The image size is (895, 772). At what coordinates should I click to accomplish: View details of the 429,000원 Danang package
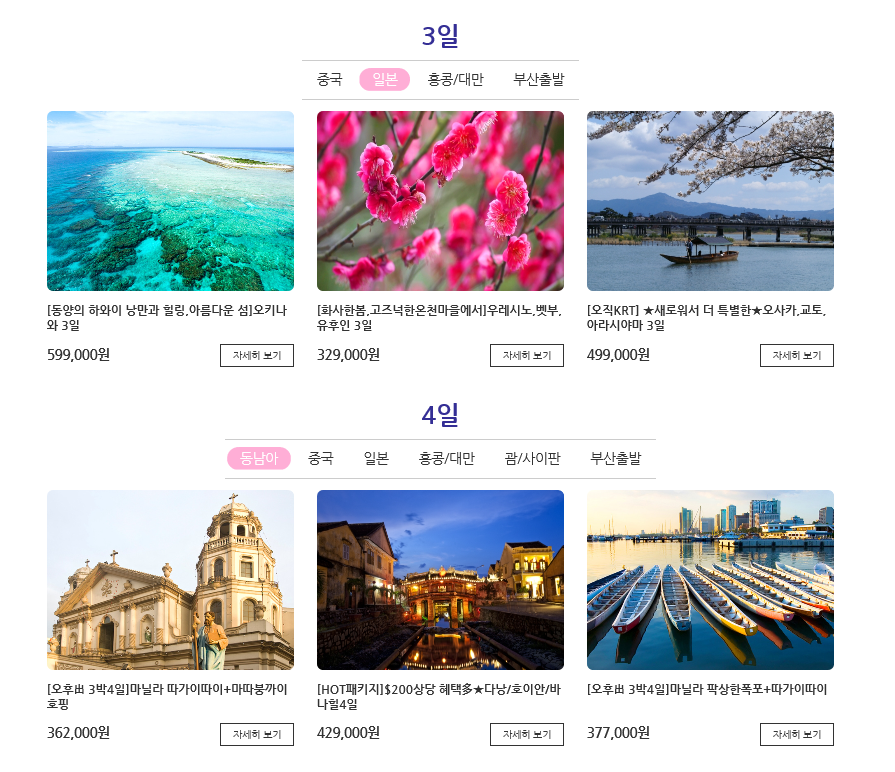(527, 734)
